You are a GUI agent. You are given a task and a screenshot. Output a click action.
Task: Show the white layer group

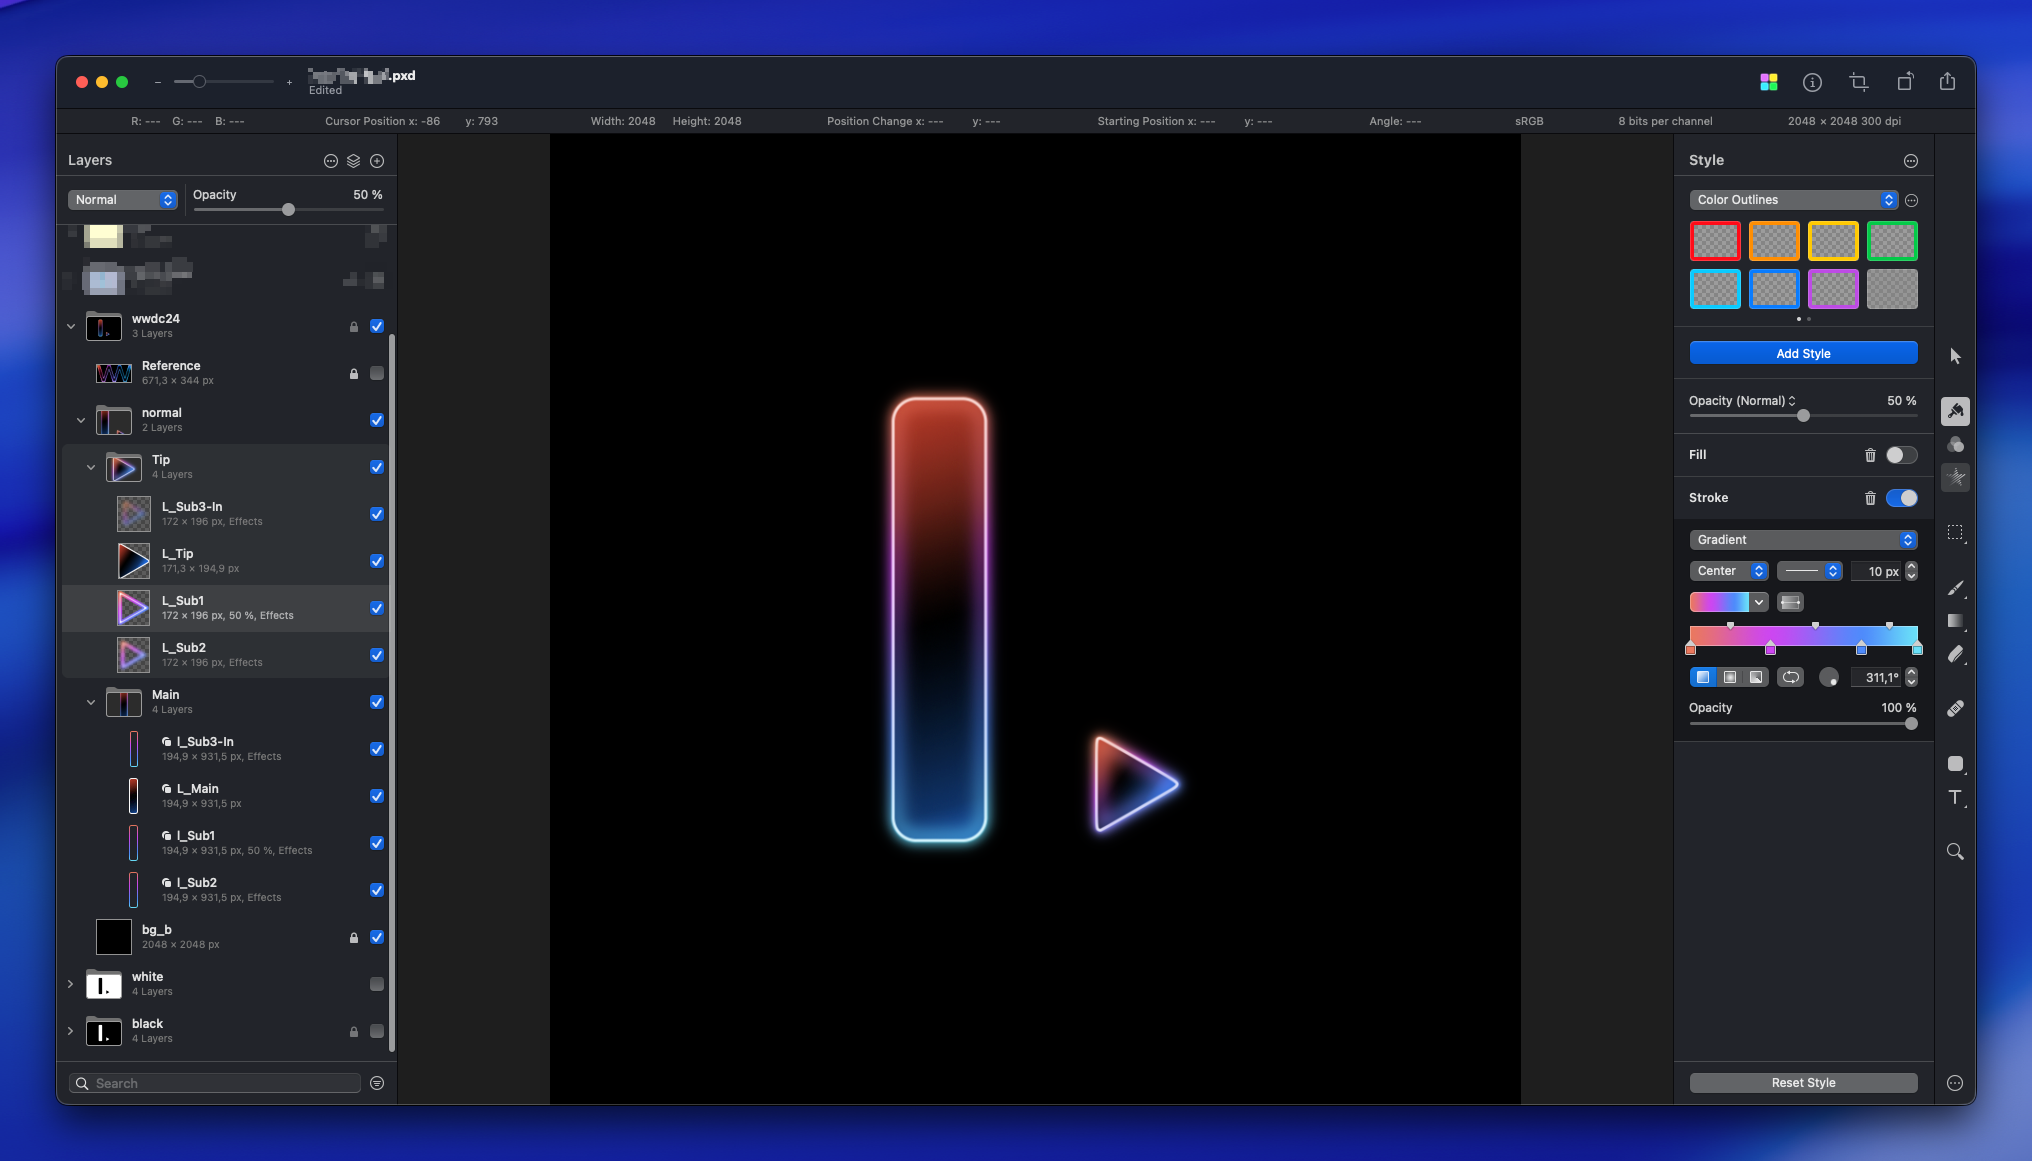pos(377,984)
